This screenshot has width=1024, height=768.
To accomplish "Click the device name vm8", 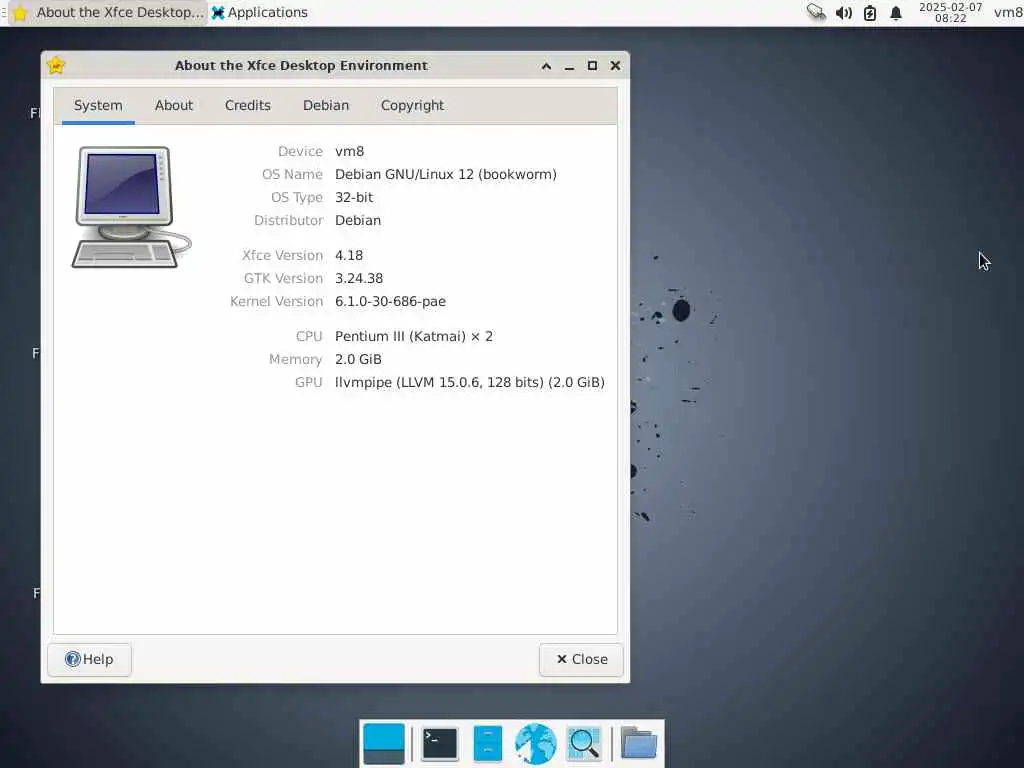I will click(x=349, y=152).
